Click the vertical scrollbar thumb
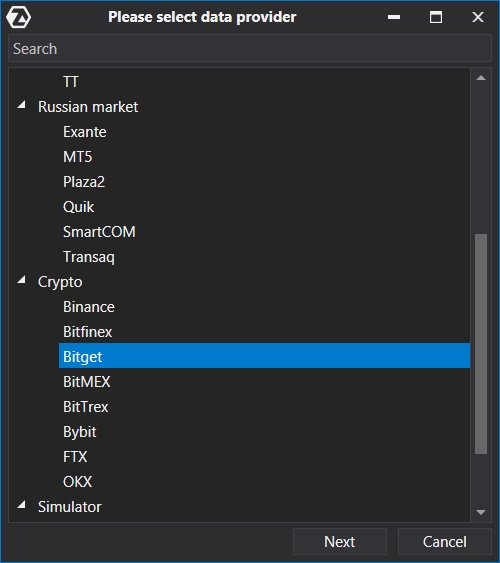The width and height of the screenshot is (500, 563). coord(481,344)
